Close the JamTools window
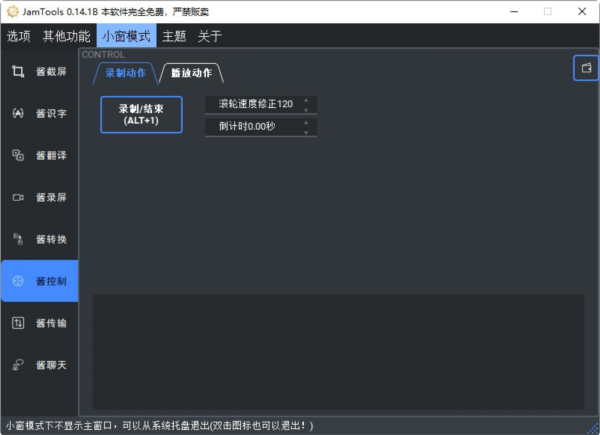 (582, 11)
